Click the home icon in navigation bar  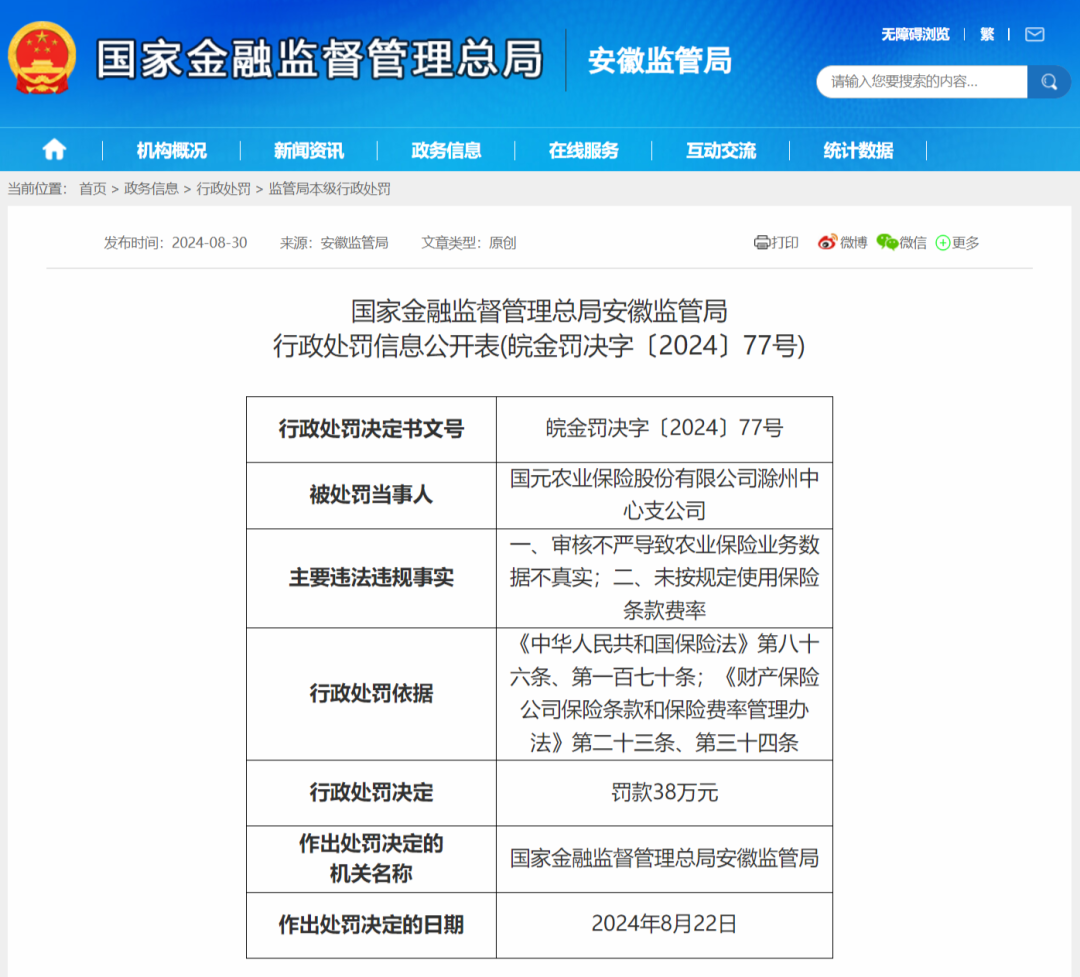point(54,149)
